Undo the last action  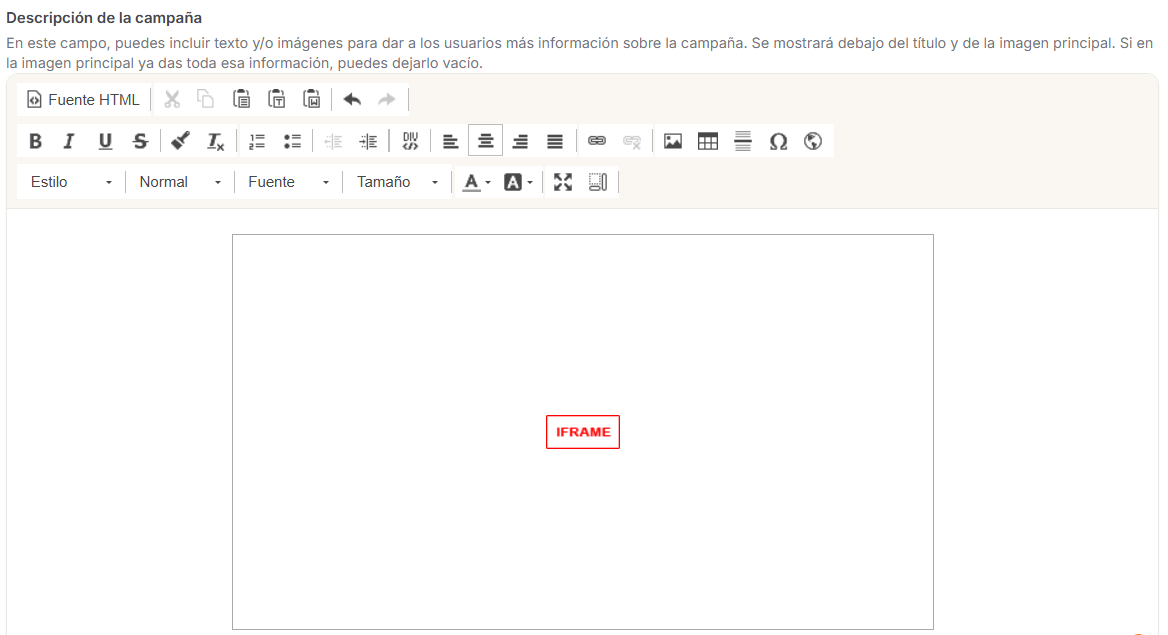click(x=352, y=100)
